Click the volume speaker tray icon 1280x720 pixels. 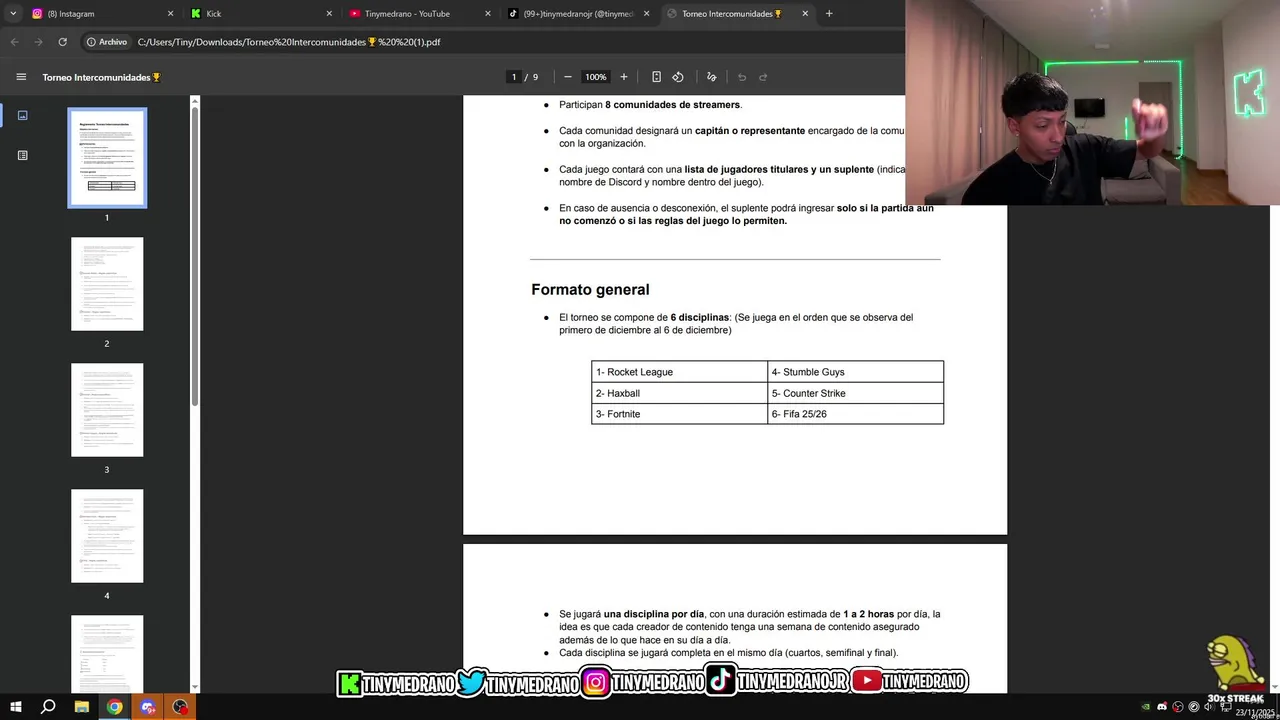coord(1208,707)
